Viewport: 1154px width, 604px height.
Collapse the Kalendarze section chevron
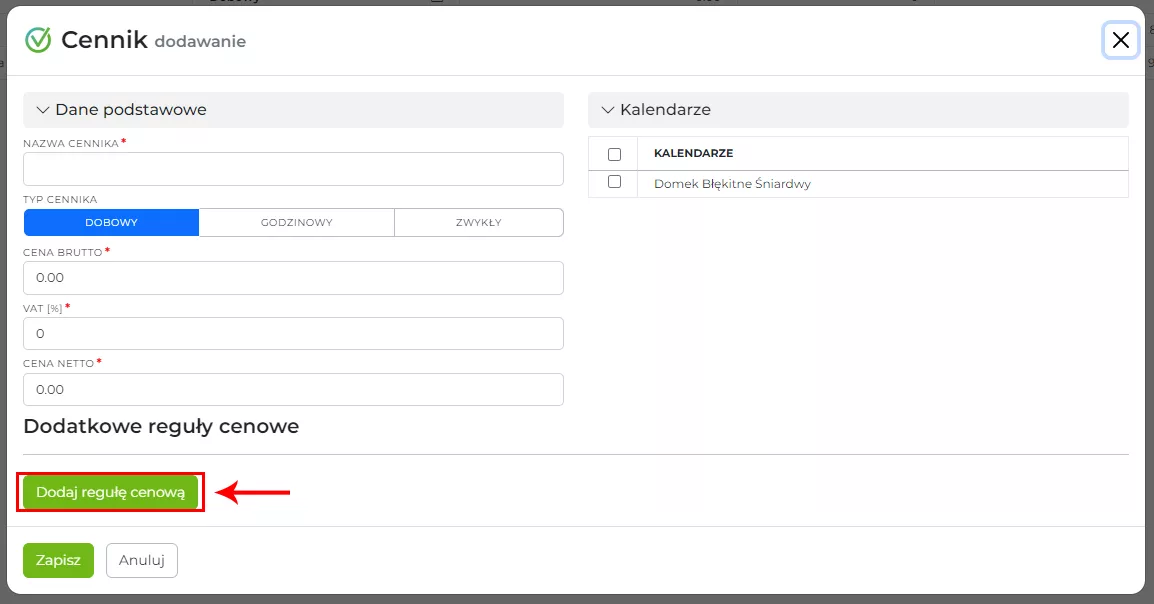coord(607,110)
